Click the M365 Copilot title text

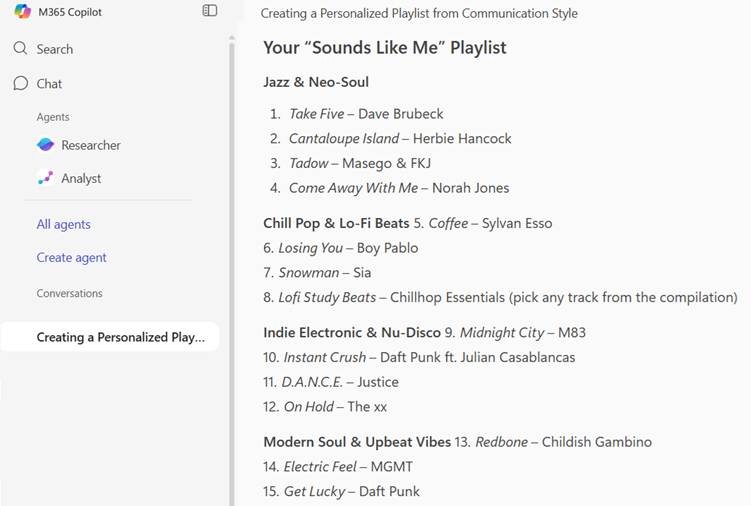pos(69,12)
